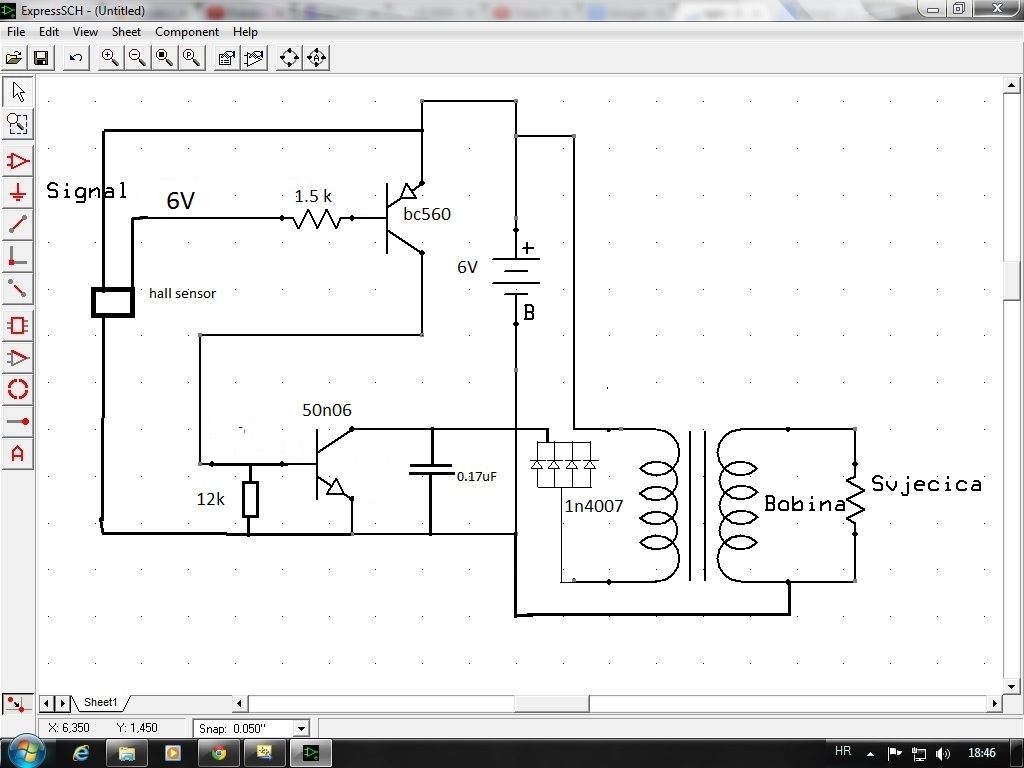Open Chrome from the taskbar
1024x768 pixels.
(219, 753)
